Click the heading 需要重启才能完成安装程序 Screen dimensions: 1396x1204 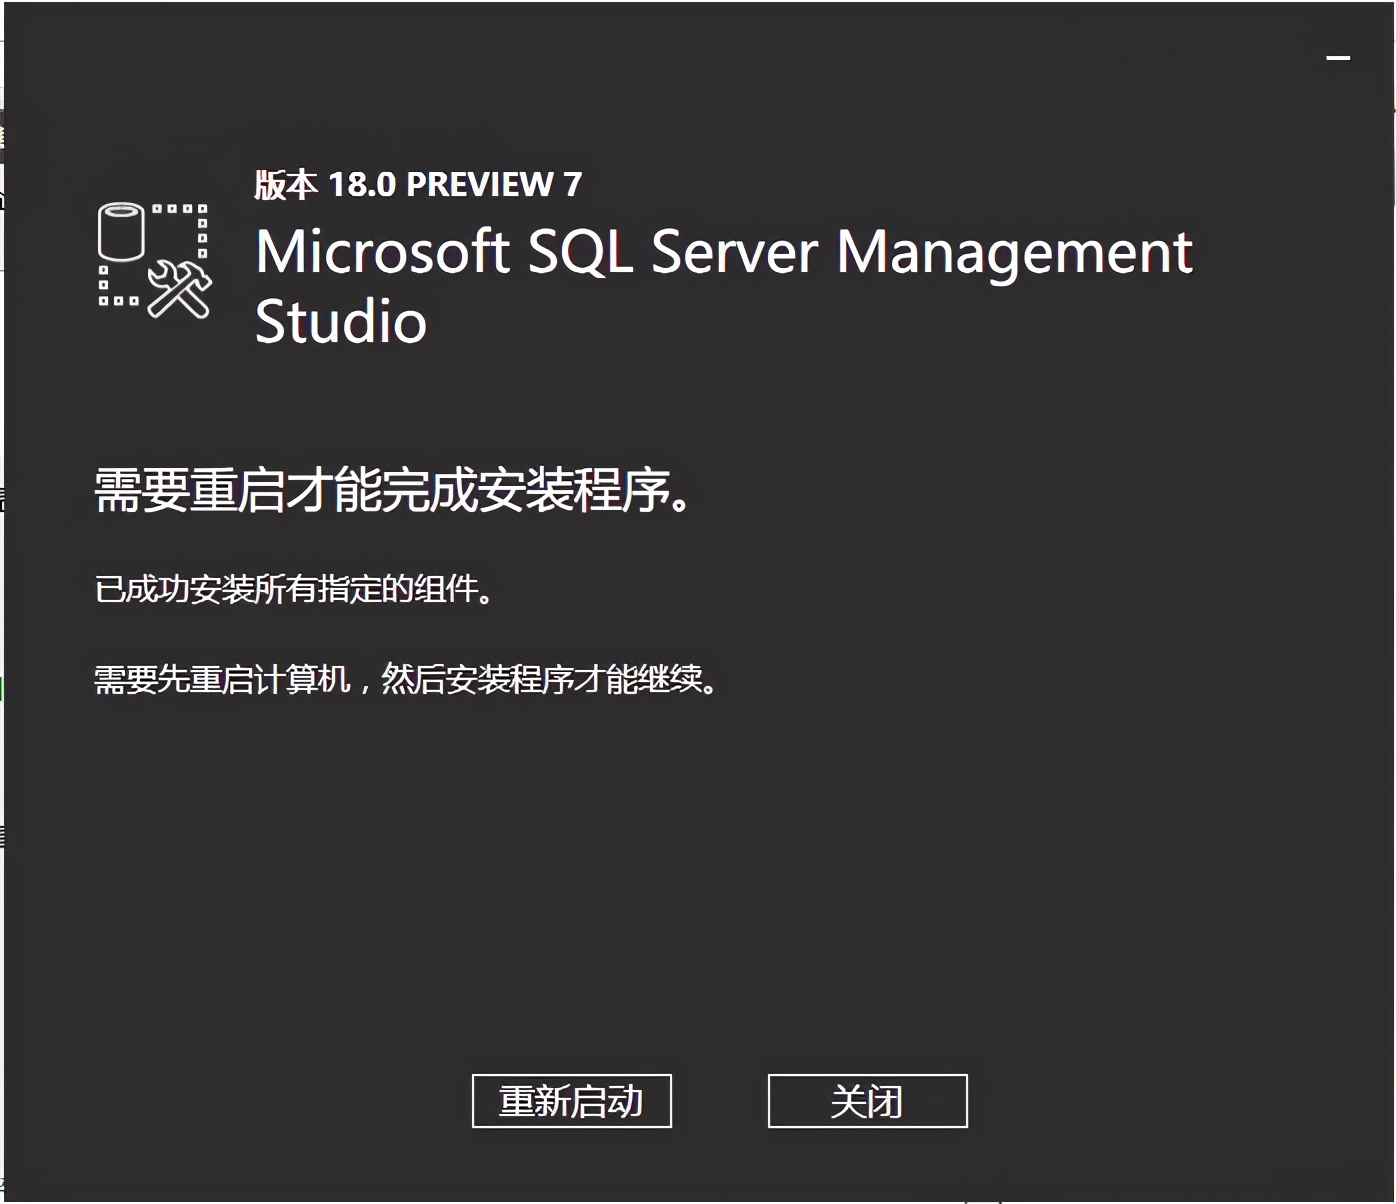392,490
